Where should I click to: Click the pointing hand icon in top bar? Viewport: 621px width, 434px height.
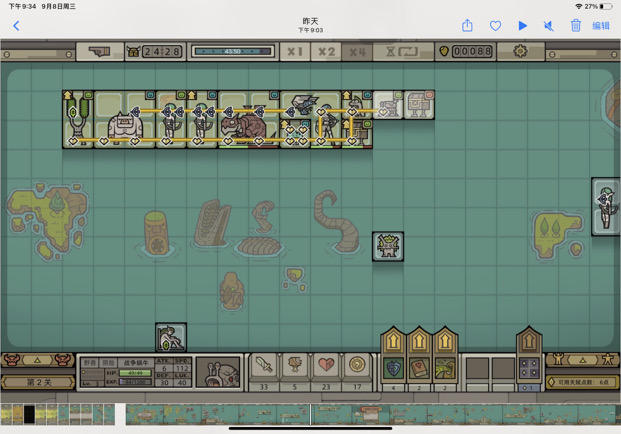click(x=100, y=51)
